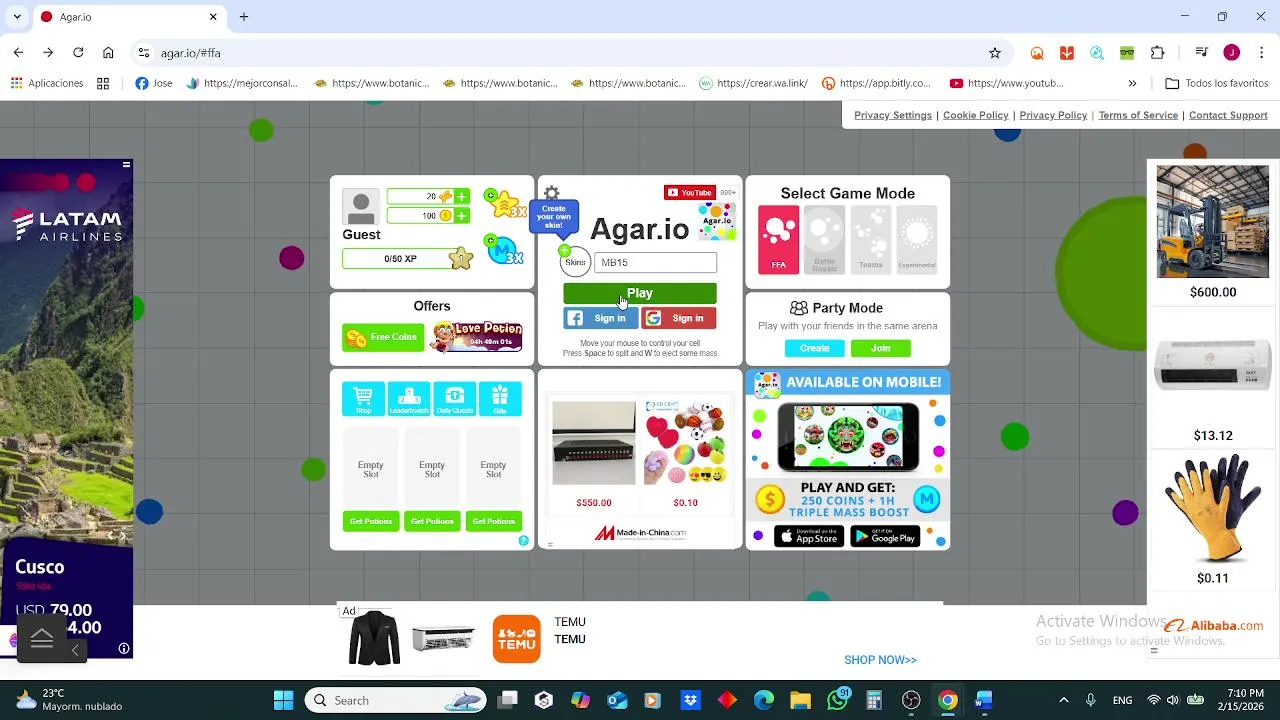This screenshot has height=720, width=1280.
Task: Open File Explorer from the taskbar
Action: pos(800,700)
